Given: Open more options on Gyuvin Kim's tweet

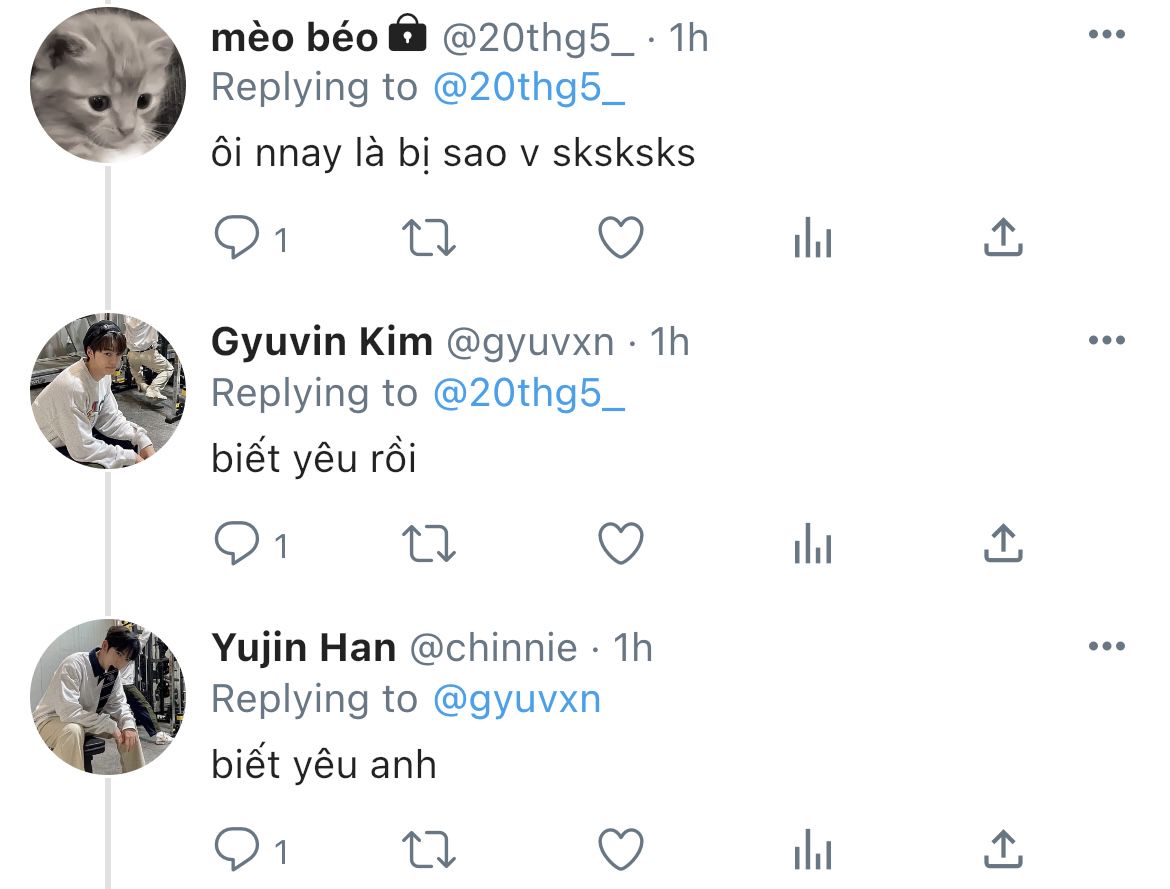Looking at the screenshot, I should click(x=1106, y=342).
